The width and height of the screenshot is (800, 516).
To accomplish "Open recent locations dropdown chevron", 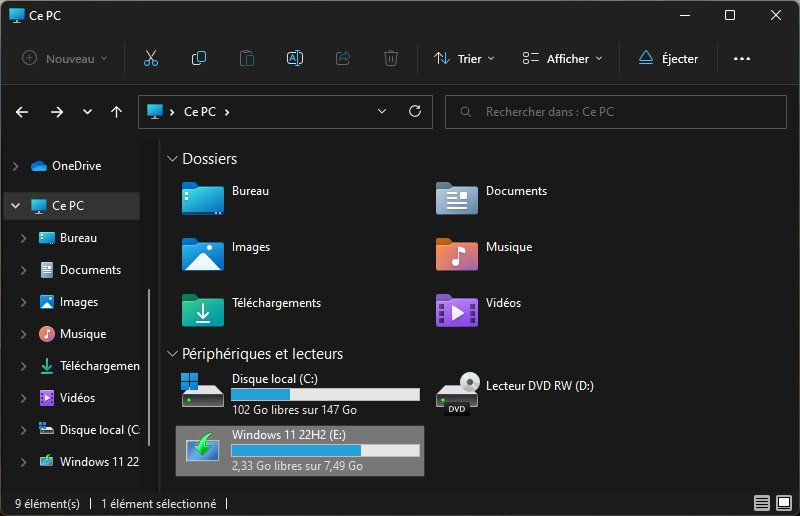I will click(87, 112).
